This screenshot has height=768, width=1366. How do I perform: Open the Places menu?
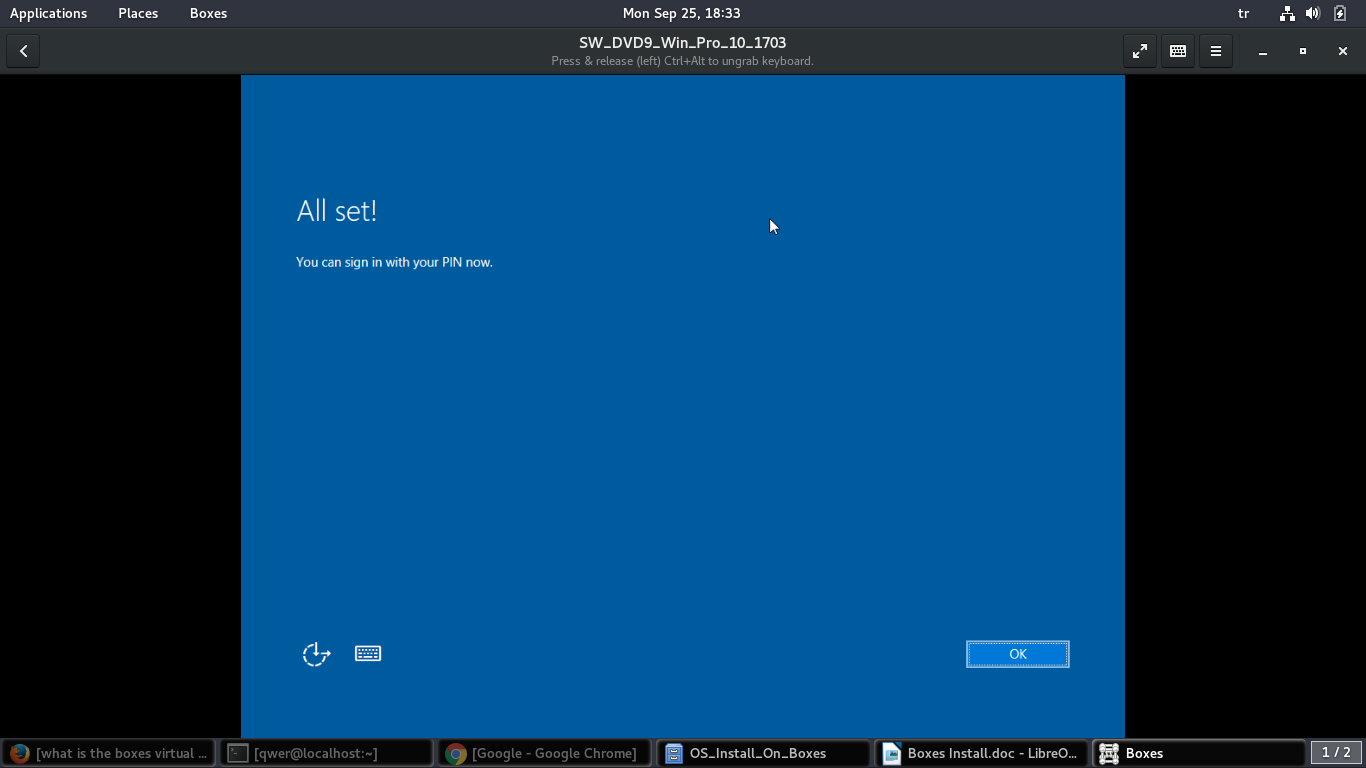[138, 13]
